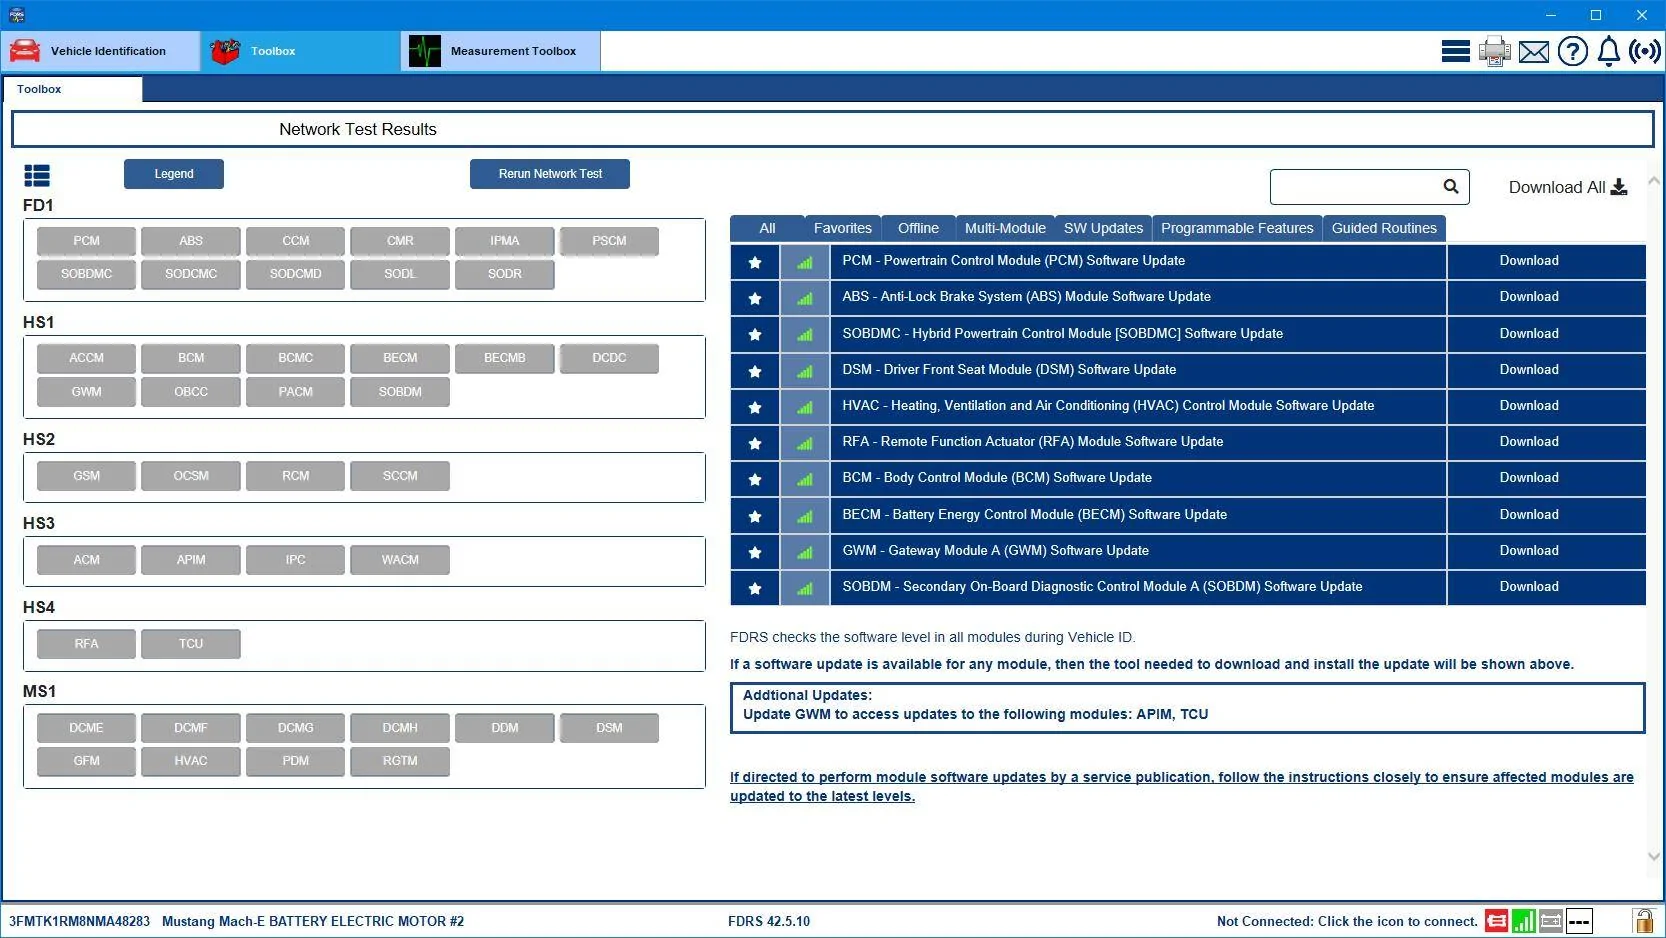Open notifications bell icon
The height and width of the screenshot is (938, 1666).
click(1608, 51)
